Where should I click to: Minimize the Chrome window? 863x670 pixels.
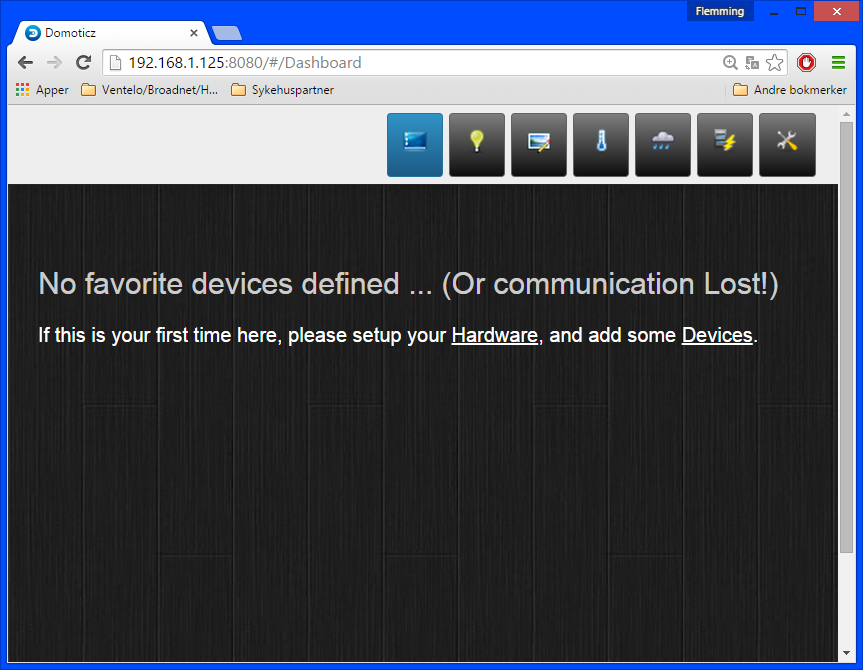coord(774,11)
